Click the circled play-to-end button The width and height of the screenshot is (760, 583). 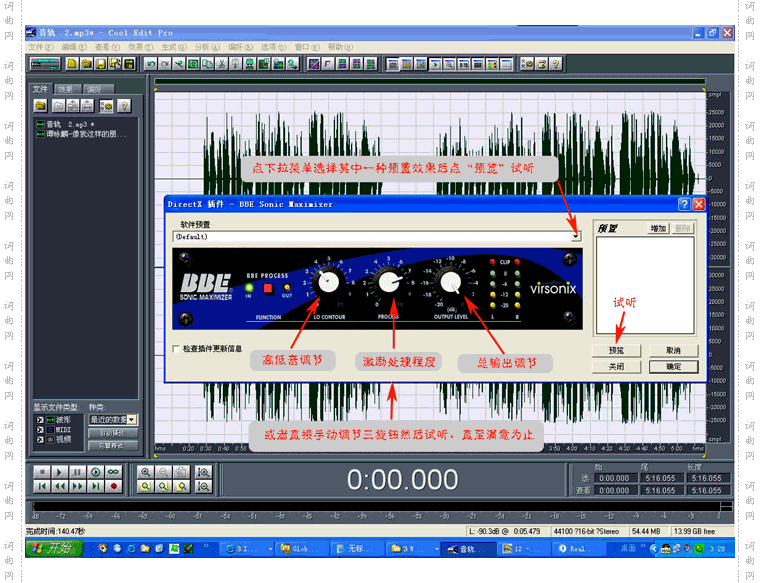pyautogui.click(x=95, y=472)
